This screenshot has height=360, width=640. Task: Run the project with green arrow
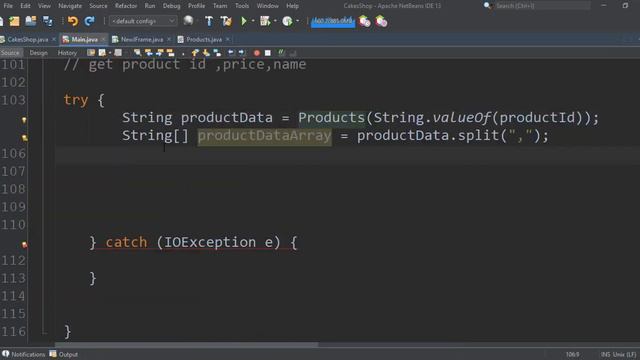click(244, 21)
